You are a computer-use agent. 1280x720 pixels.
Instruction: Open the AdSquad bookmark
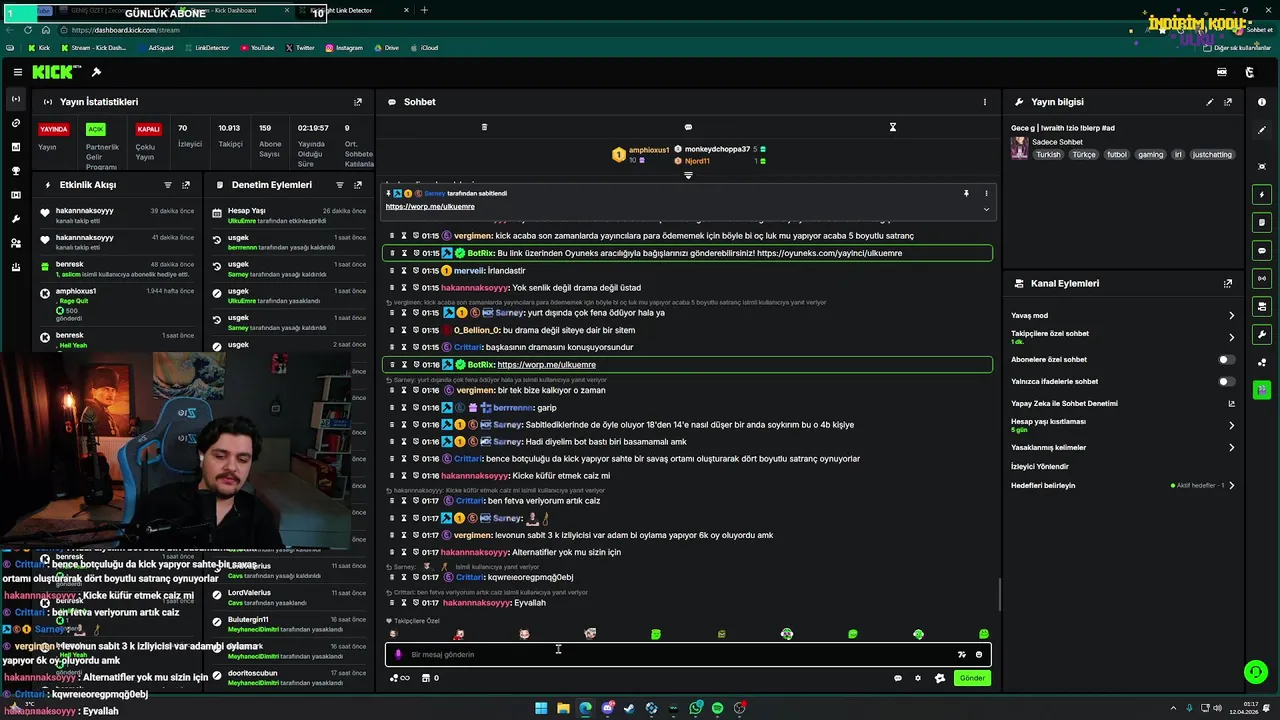155,48
